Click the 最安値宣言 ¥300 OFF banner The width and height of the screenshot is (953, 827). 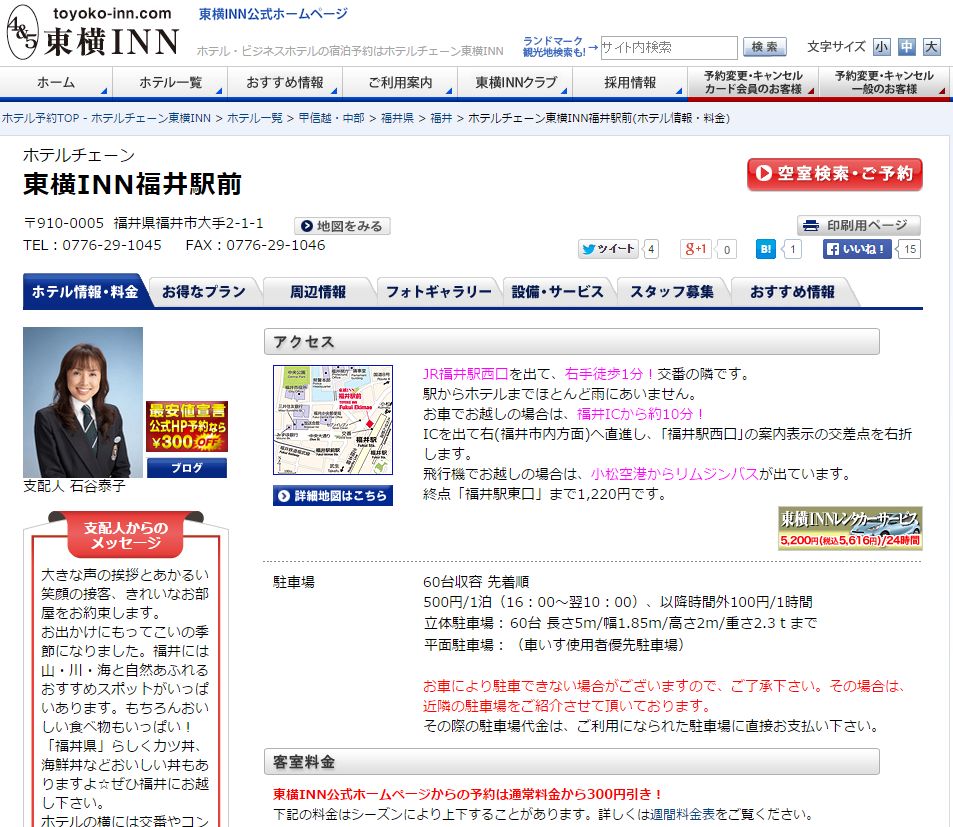coord(187,427)
